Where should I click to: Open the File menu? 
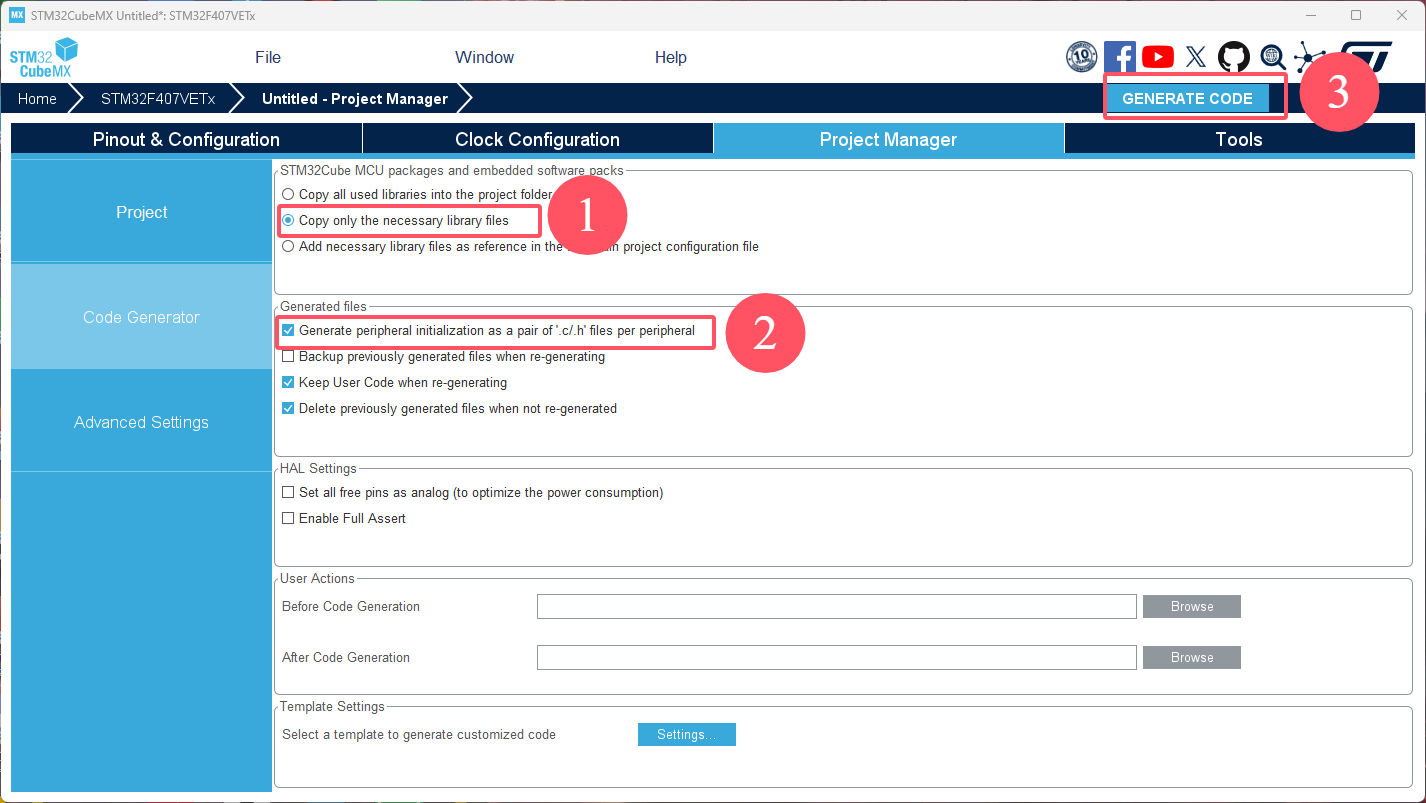268,57
